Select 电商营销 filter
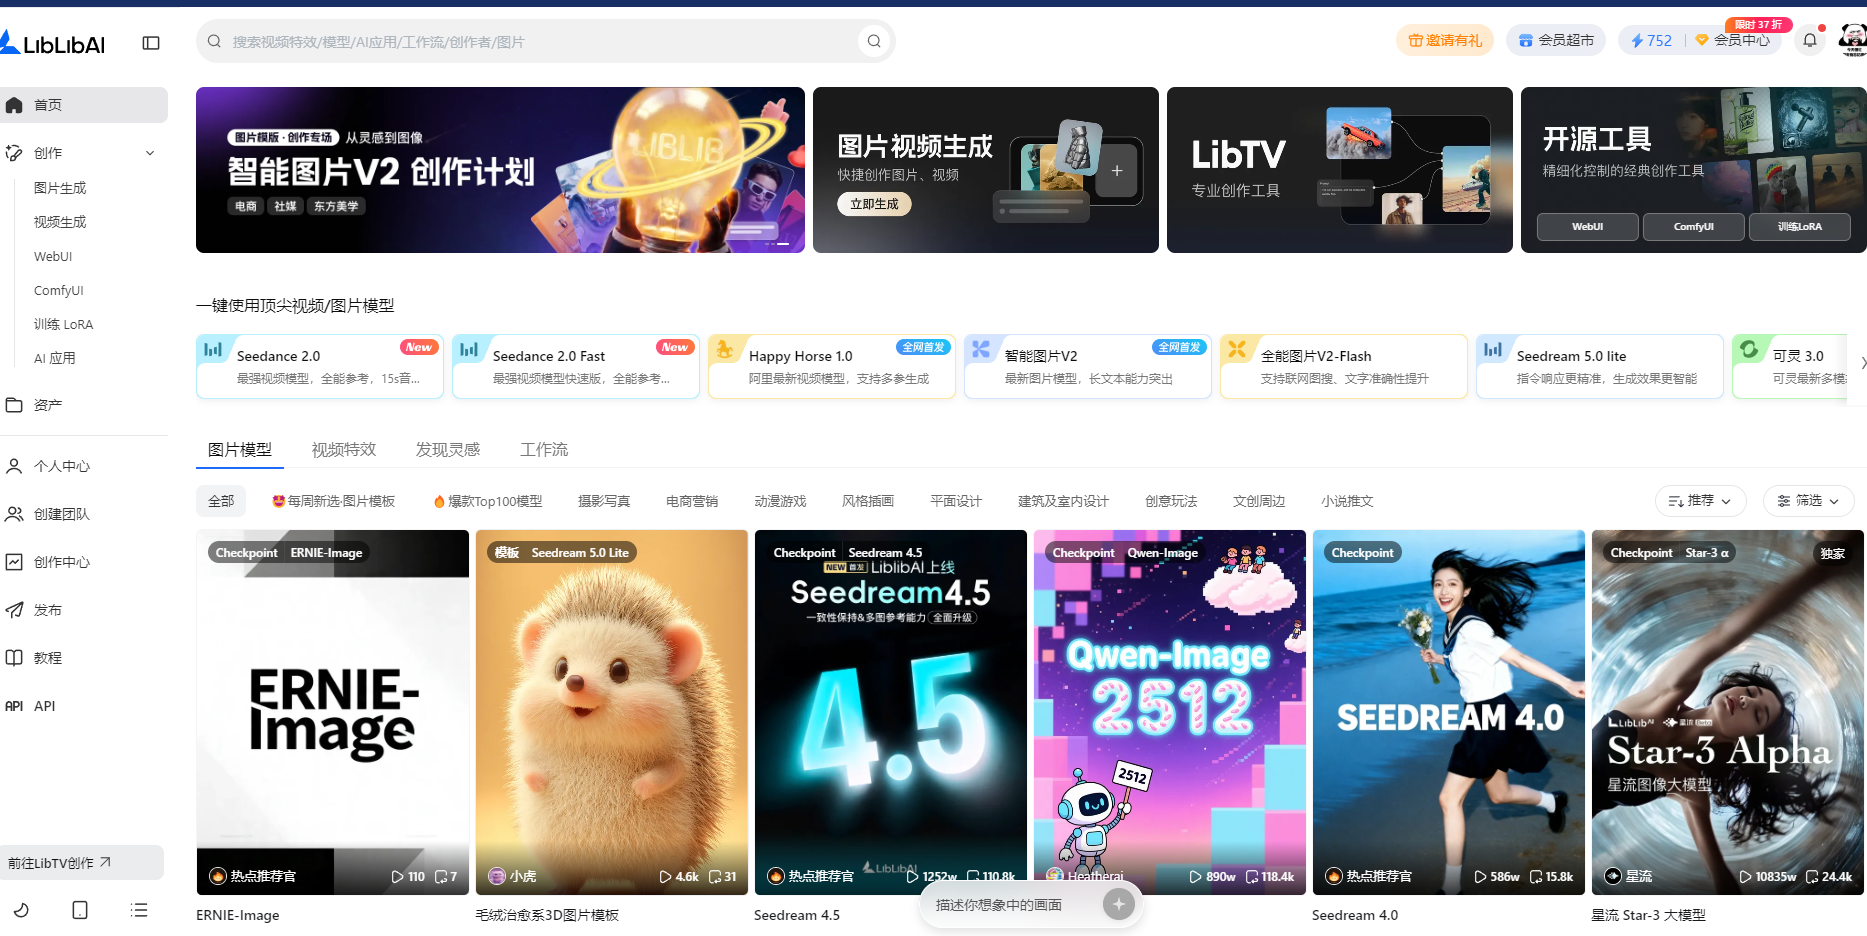This screenshot has width=1867, height=936. 692,501
